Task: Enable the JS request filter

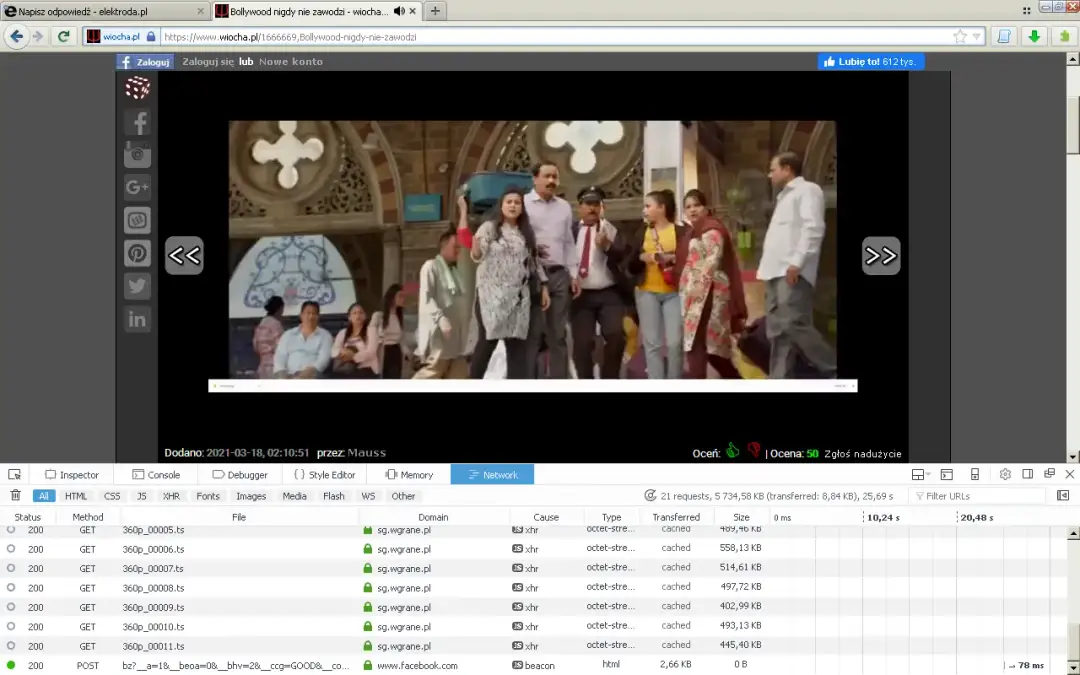Action: (x=142, y=496)
